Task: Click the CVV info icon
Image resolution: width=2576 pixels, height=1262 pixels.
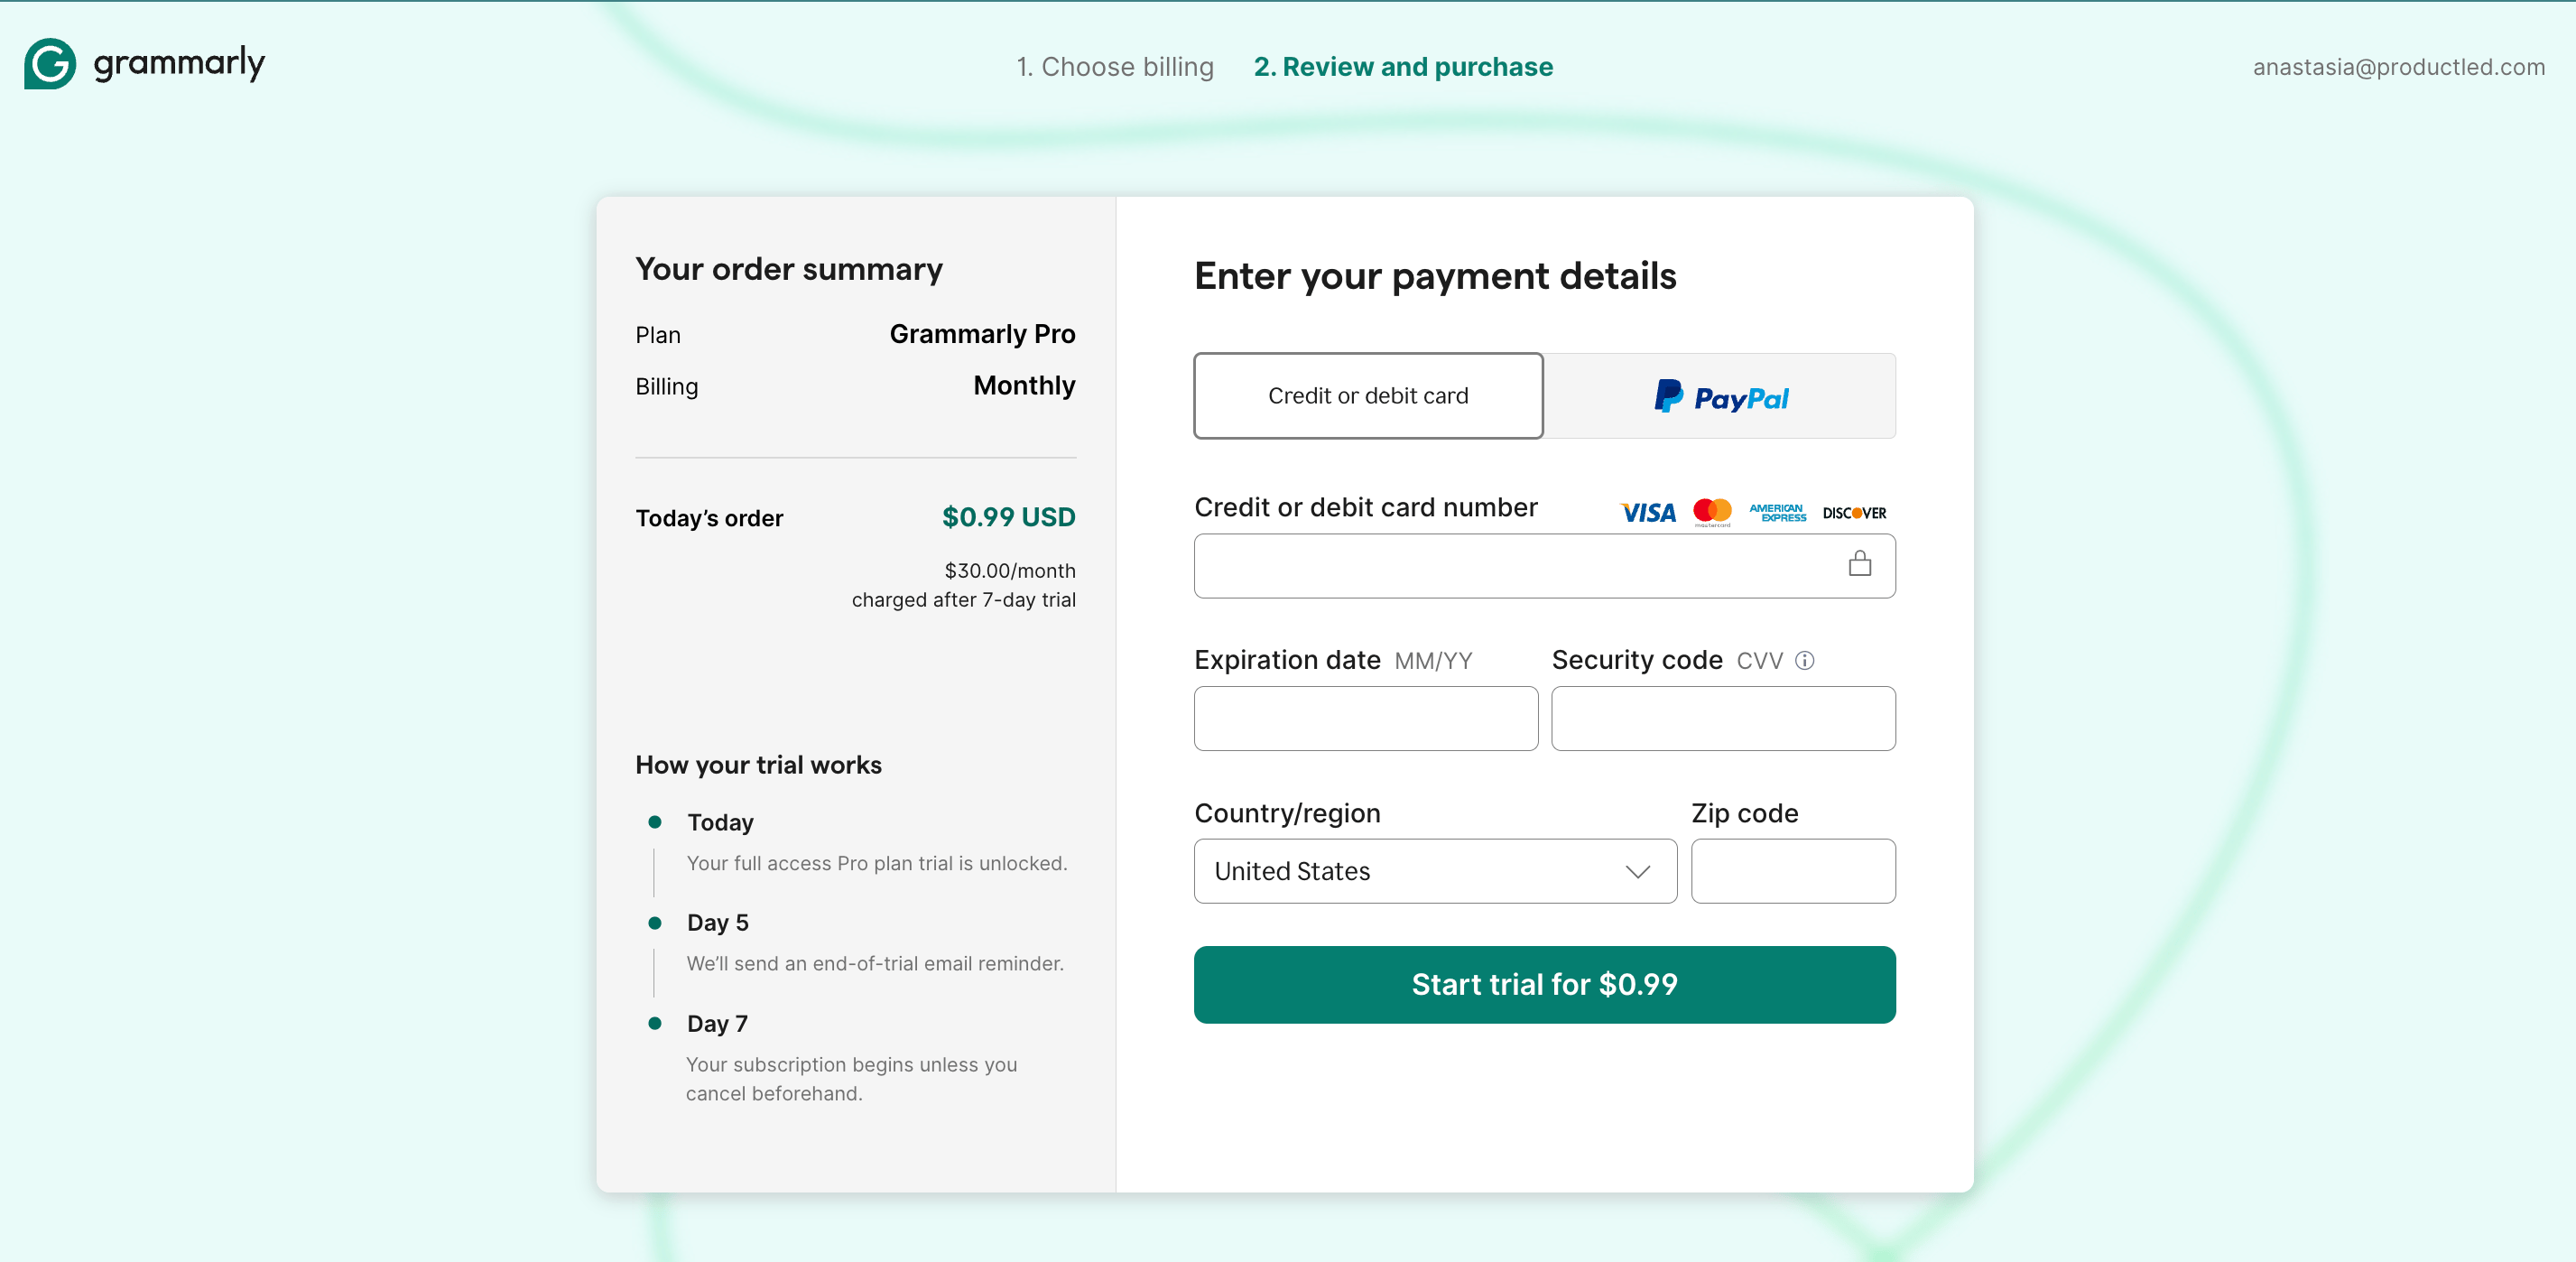Action: pyautogui.click(x=1804, y=660)
